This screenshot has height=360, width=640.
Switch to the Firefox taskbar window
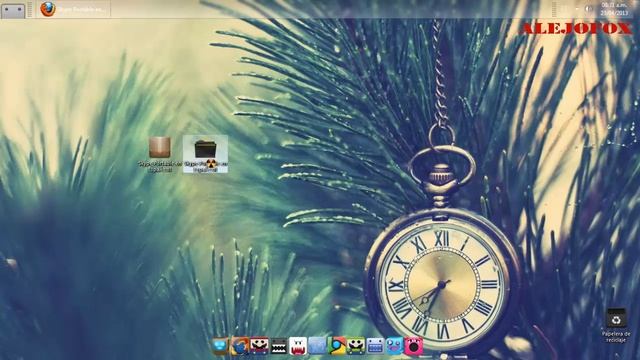73,9
